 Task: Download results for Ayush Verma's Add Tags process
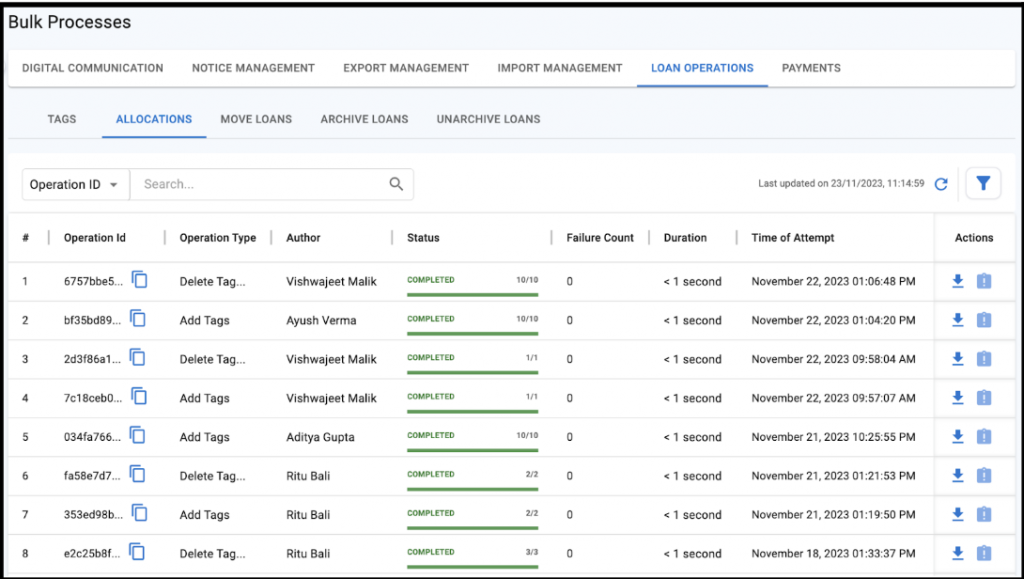(957, 320)
